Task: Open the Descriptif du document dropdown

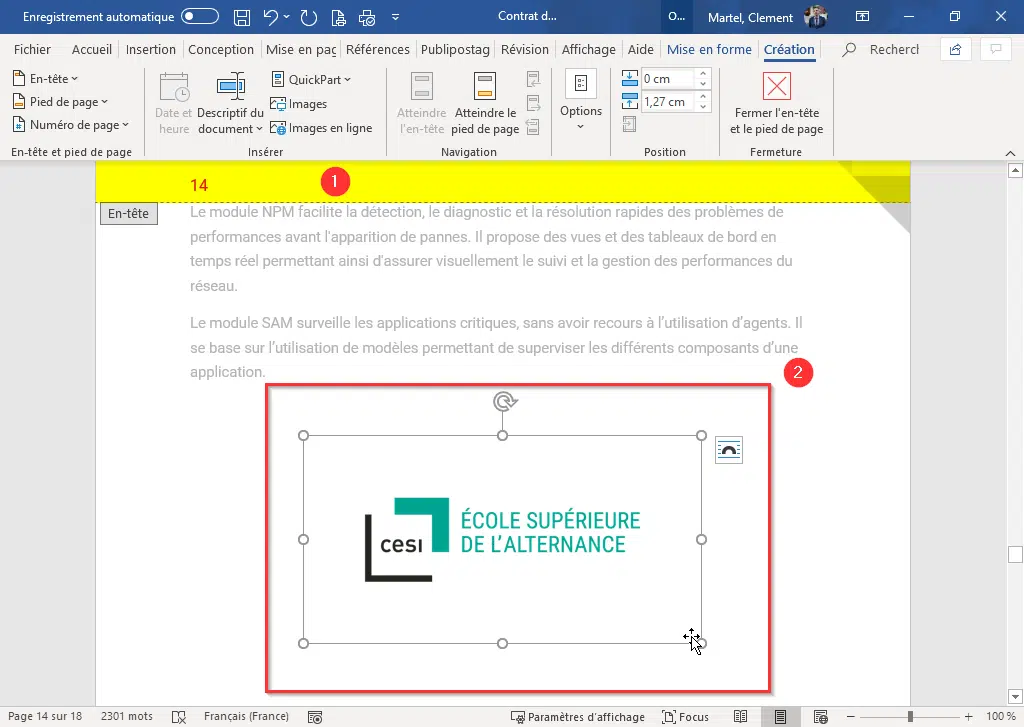Action: [x=231, y=104]
